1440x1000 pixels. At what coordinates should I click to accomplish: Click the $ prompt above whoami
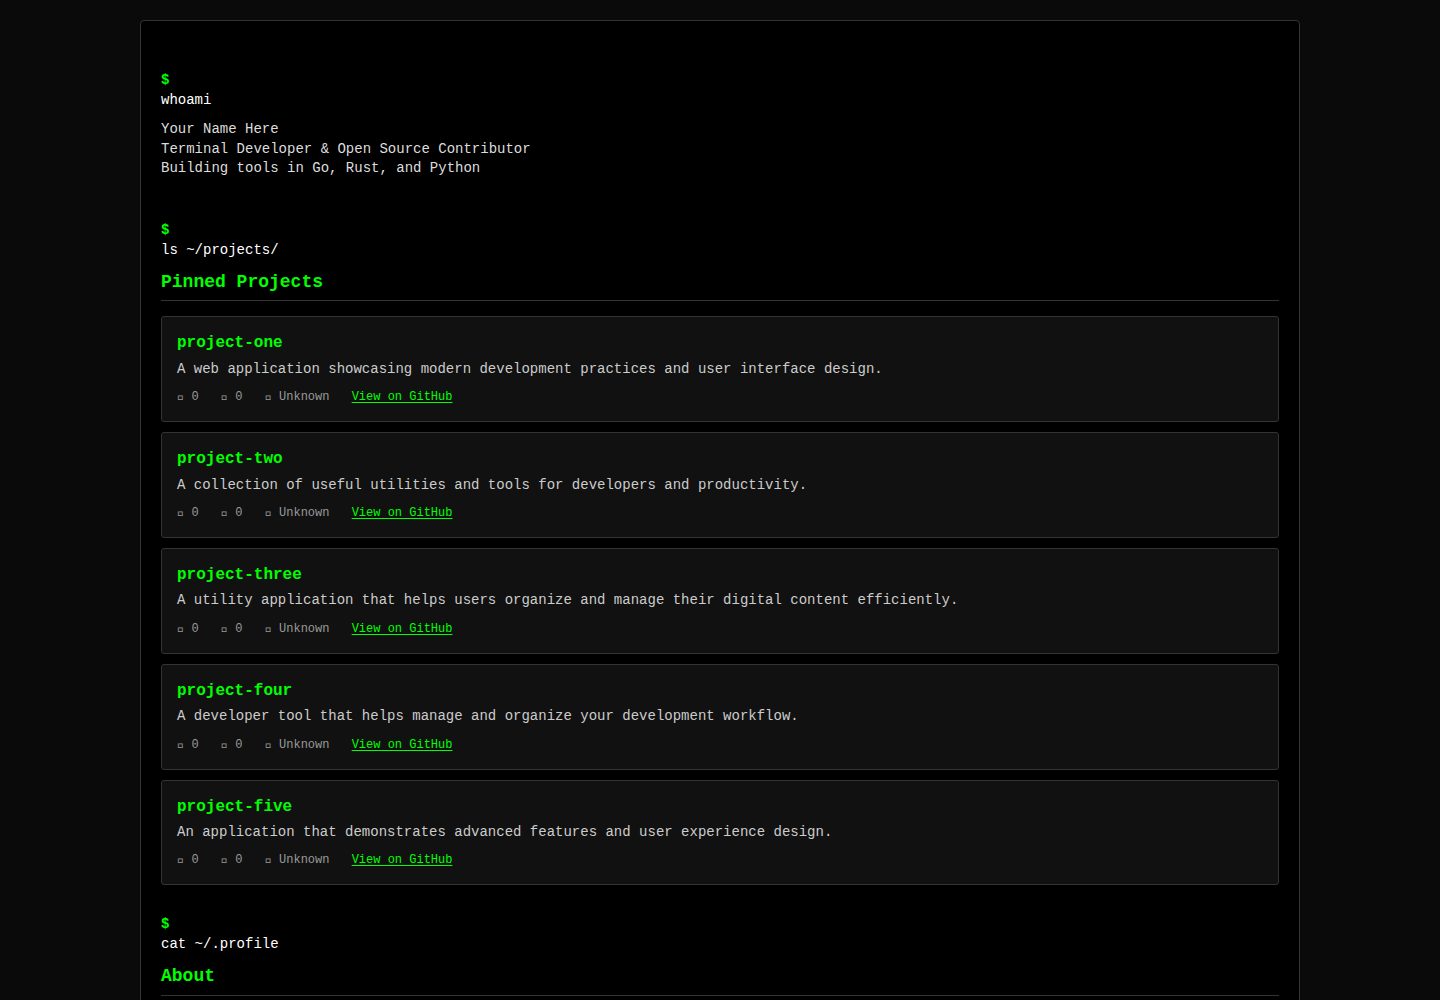click(x=165, y=79)
